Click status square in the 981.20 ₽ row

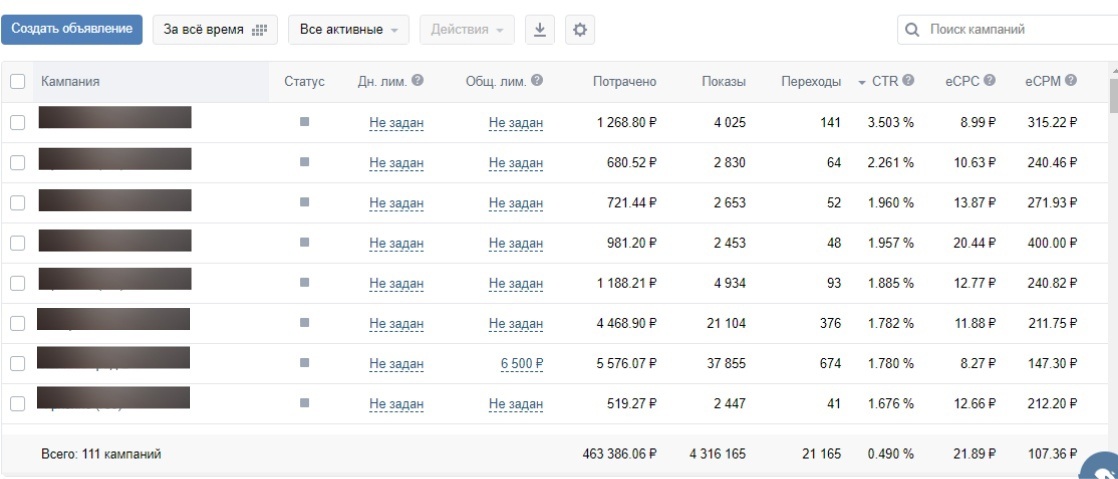[304, 242]
